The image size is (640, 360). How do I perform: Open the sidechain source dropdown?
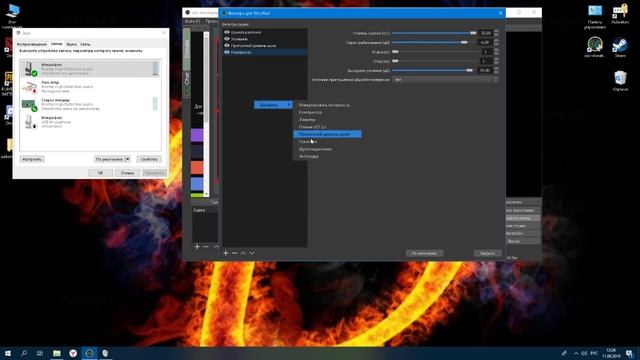coord(445,80)
